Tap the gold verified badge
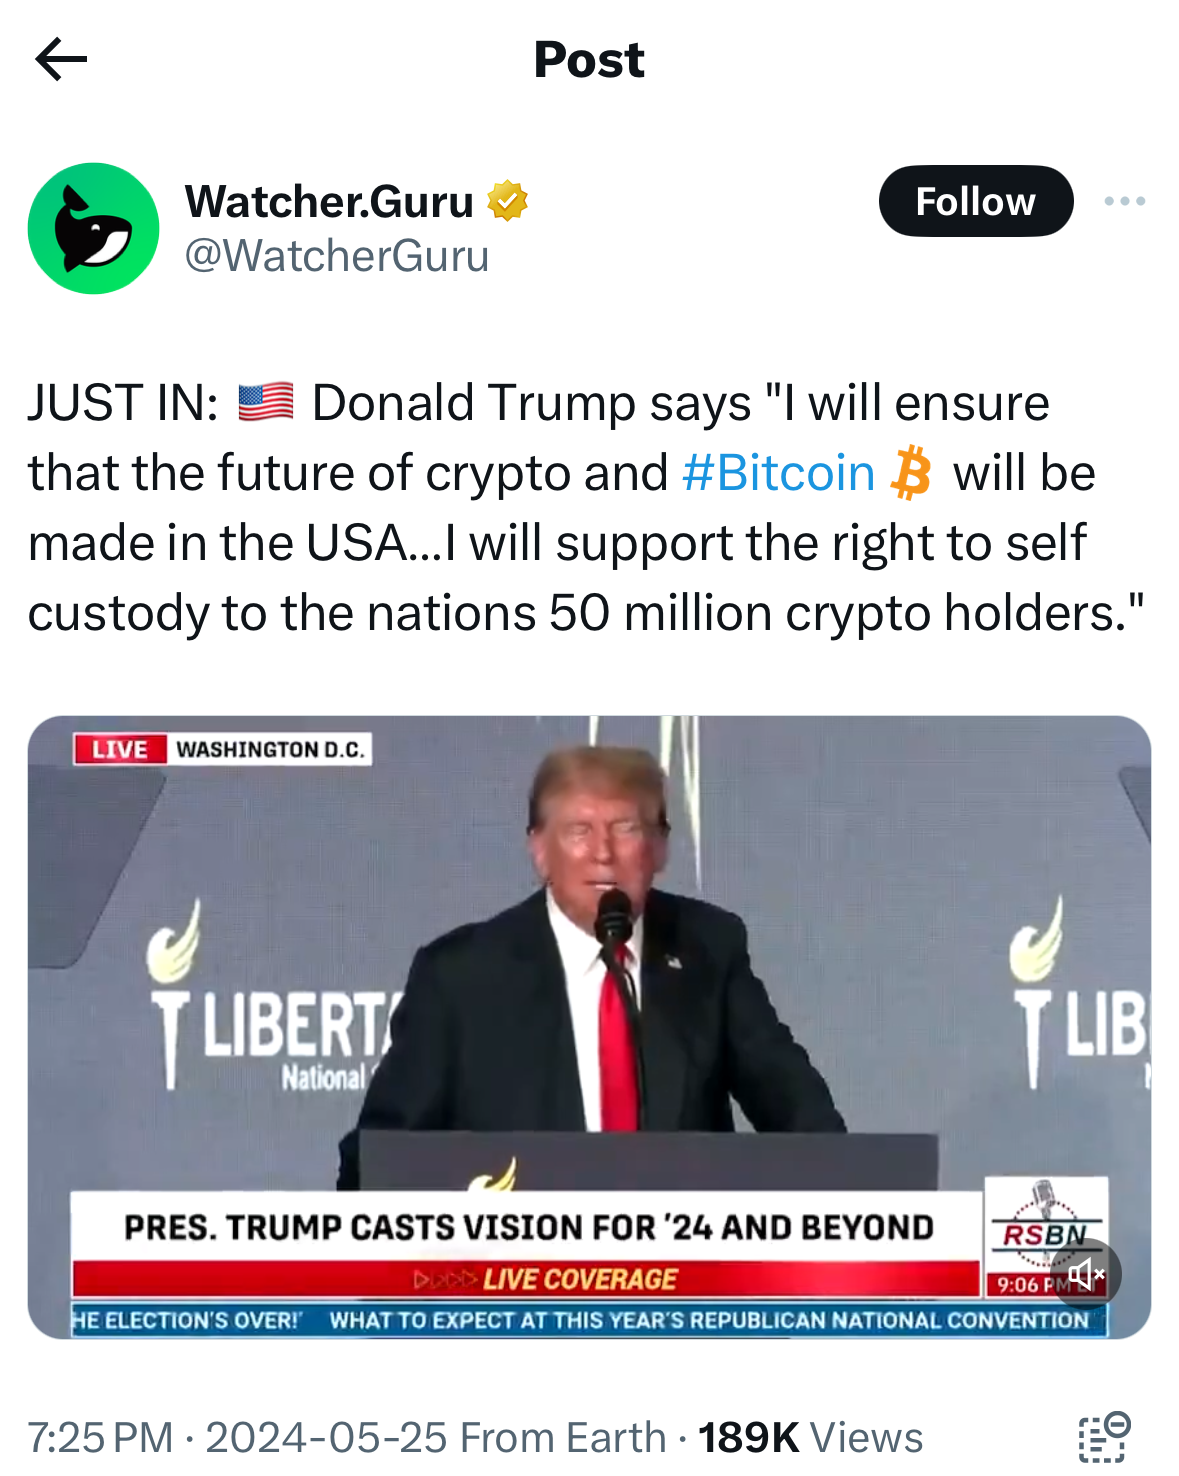This screenshot has width=1179, height=1476. (x=507, y=201)
